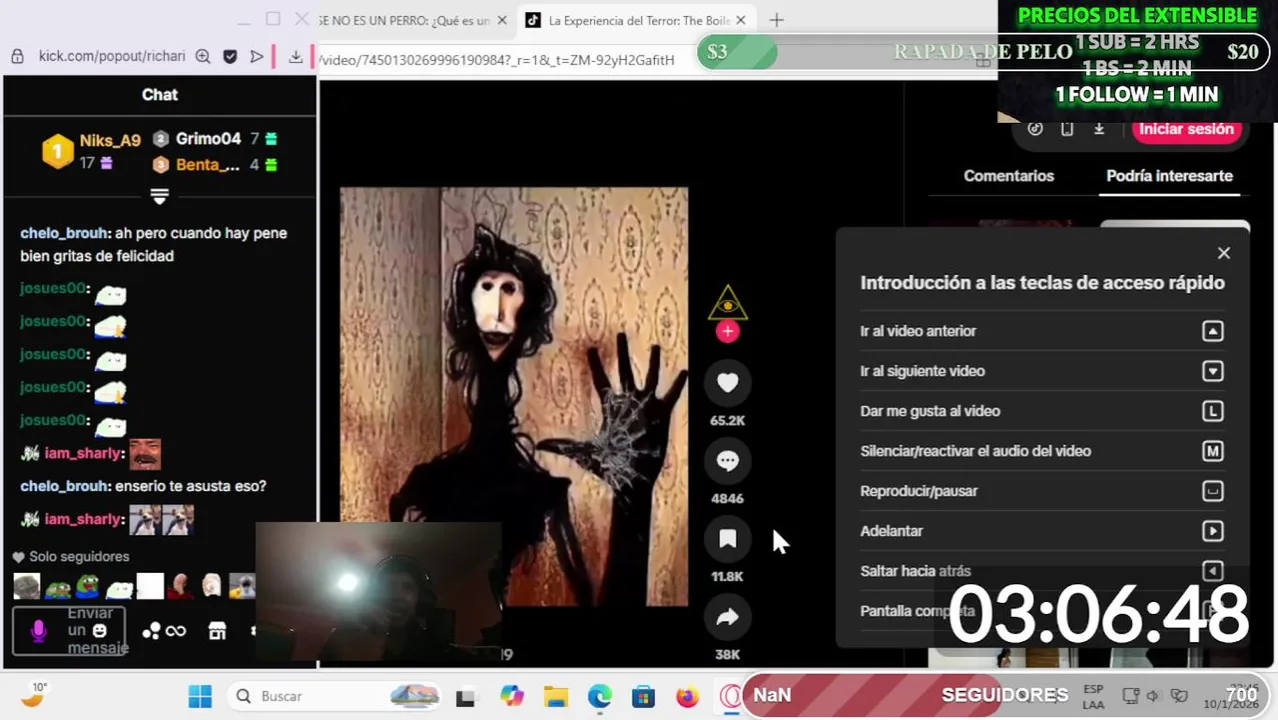Expand the chat leaderboard chevron

point(159,195)
